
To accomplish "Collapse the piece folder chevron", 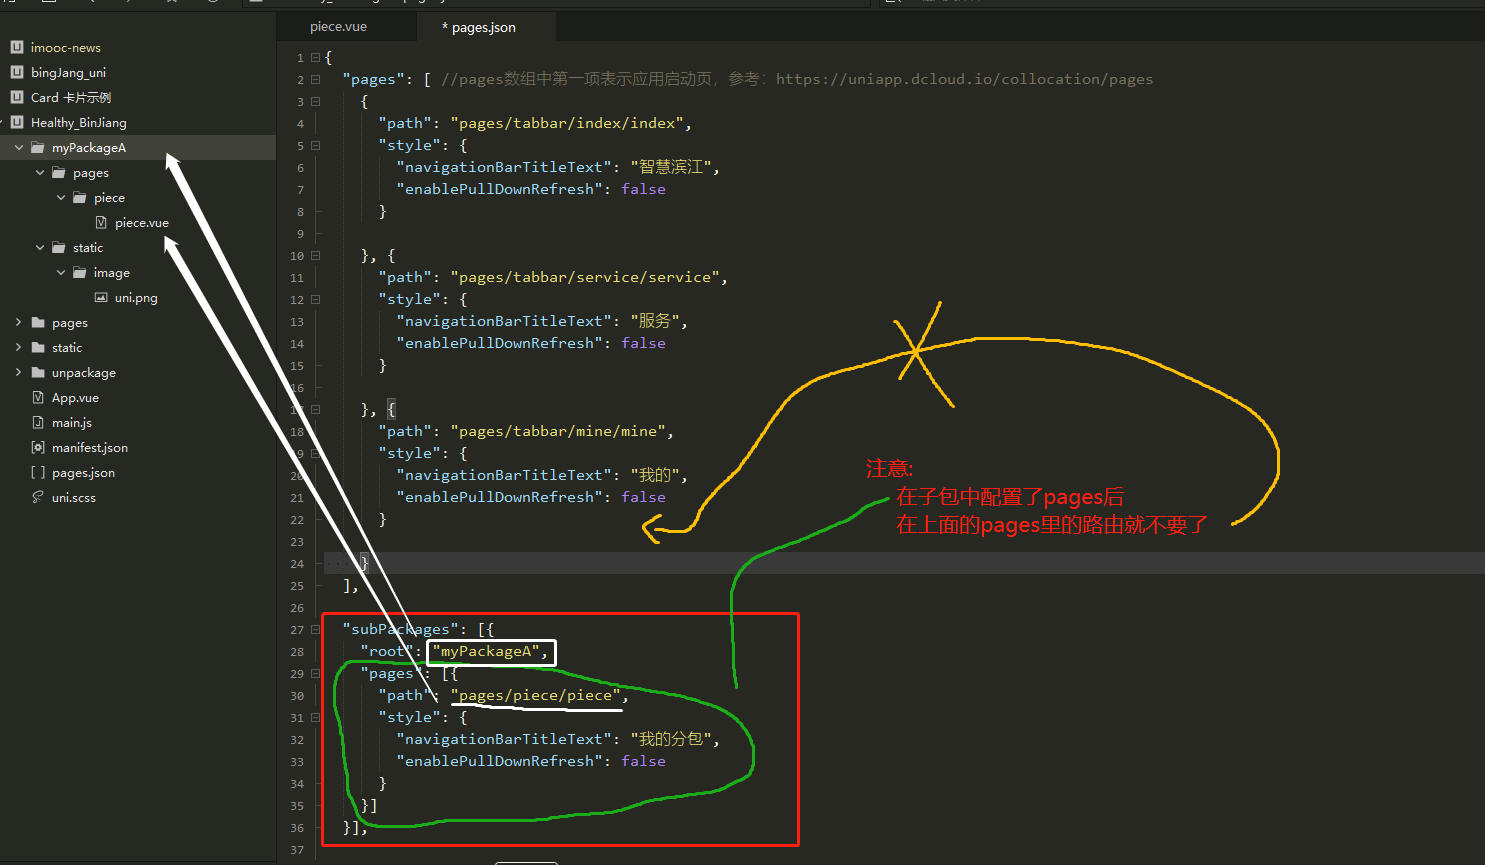I will click(x=61, y=197).
